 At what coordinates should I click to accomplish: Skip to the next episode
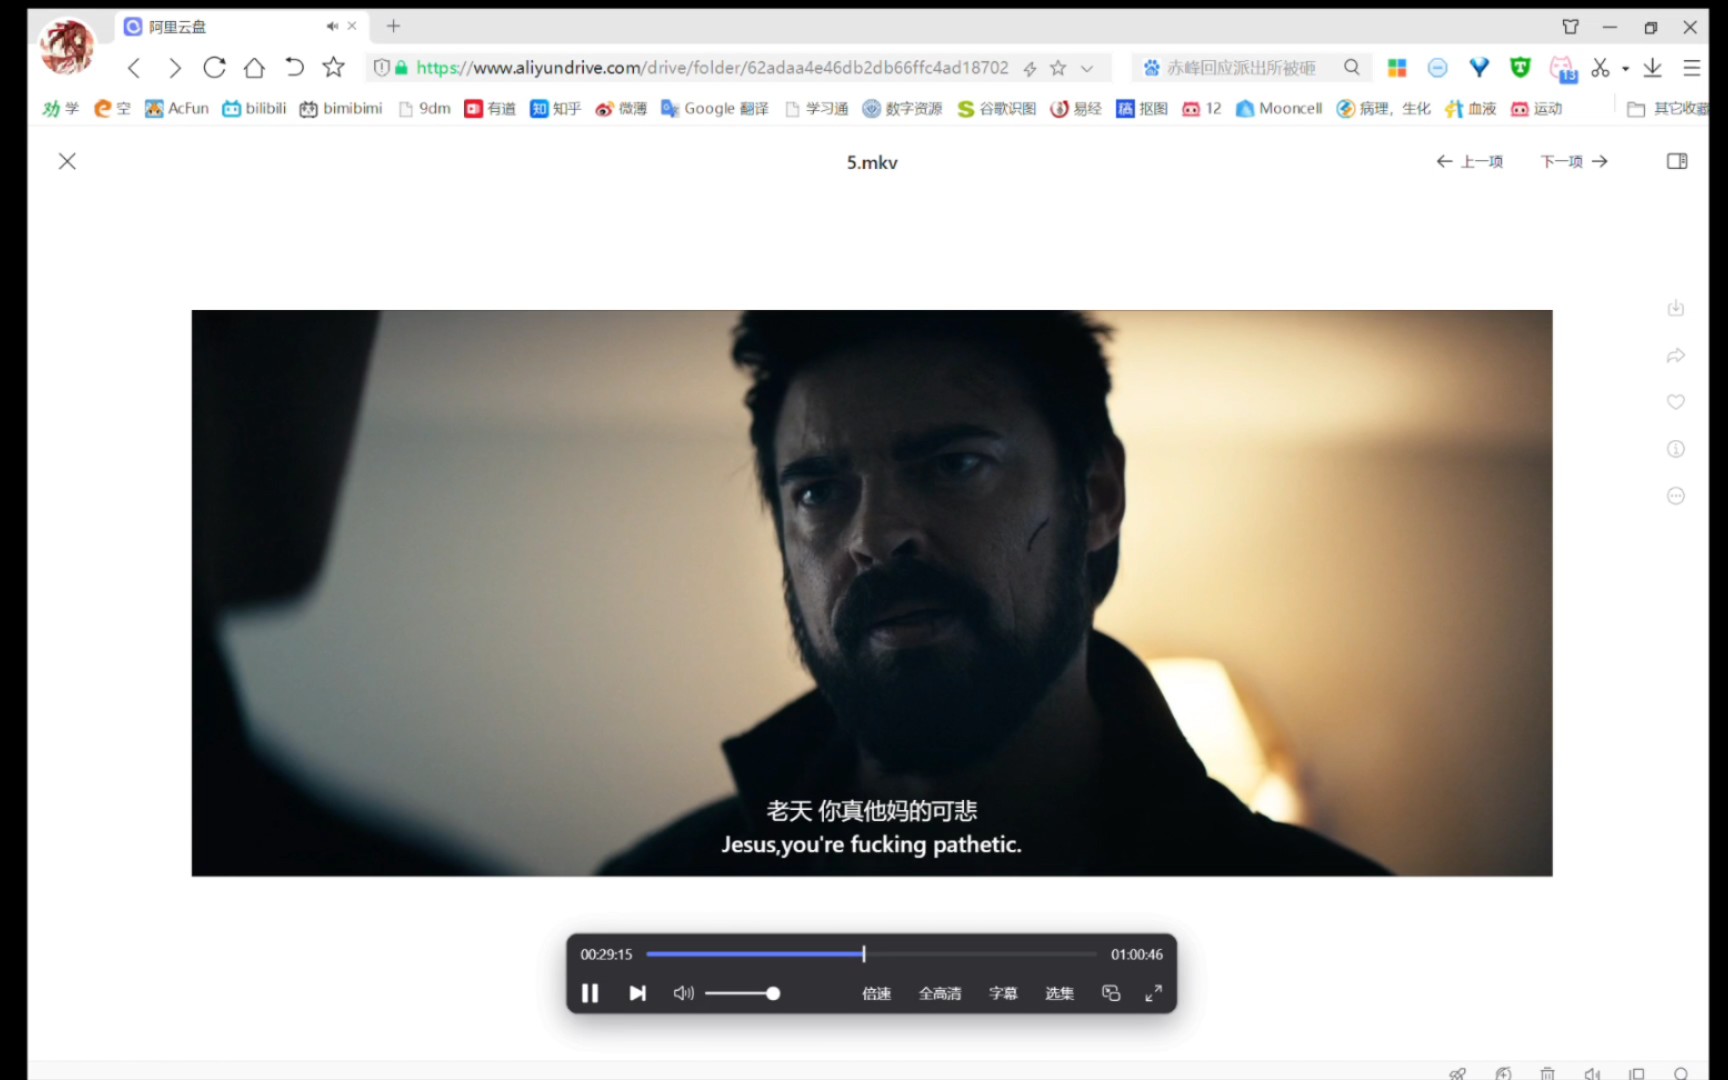637,993
